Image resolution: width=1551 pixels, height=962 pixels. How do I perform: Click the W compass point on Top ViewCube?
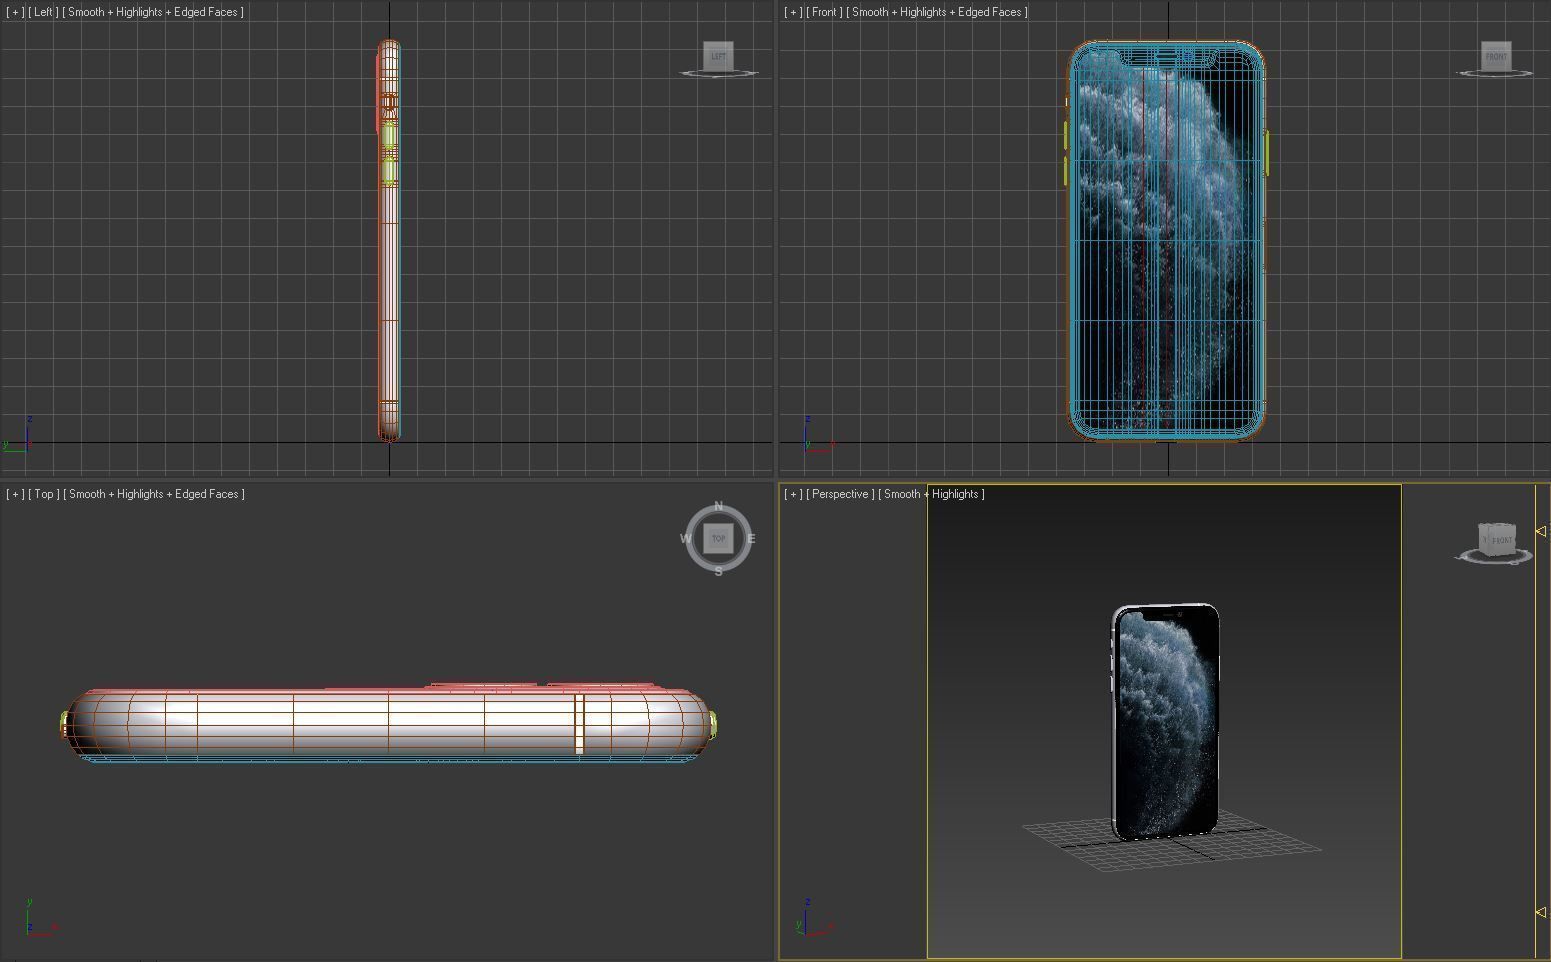click(686, 538)
